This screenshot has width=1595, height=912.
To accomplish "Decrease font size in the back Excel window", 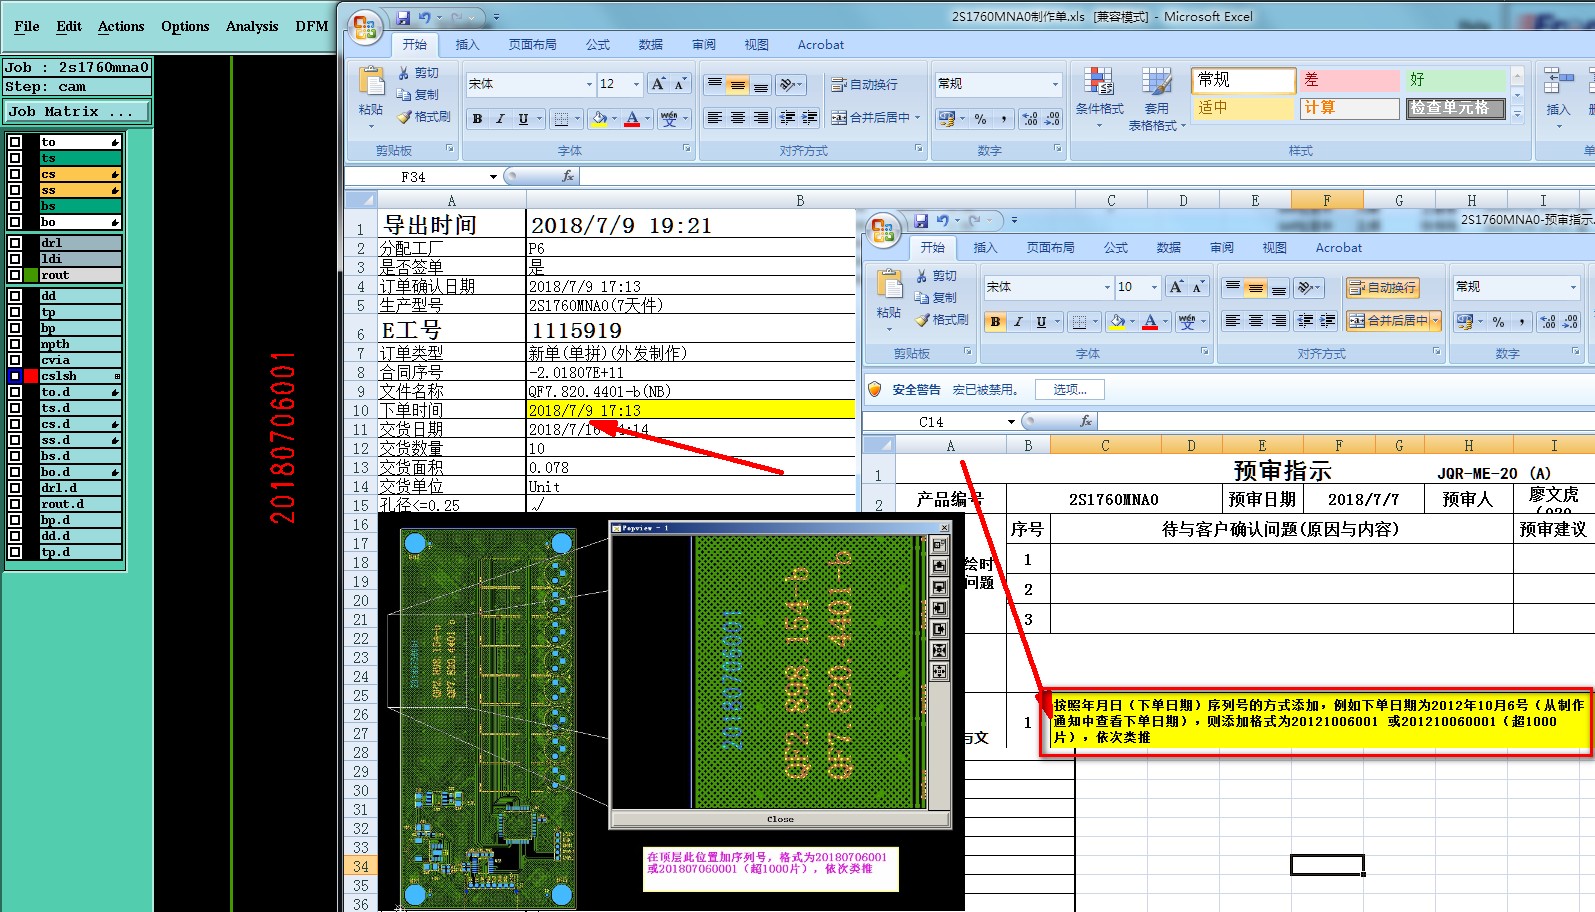I will [680, 84].
